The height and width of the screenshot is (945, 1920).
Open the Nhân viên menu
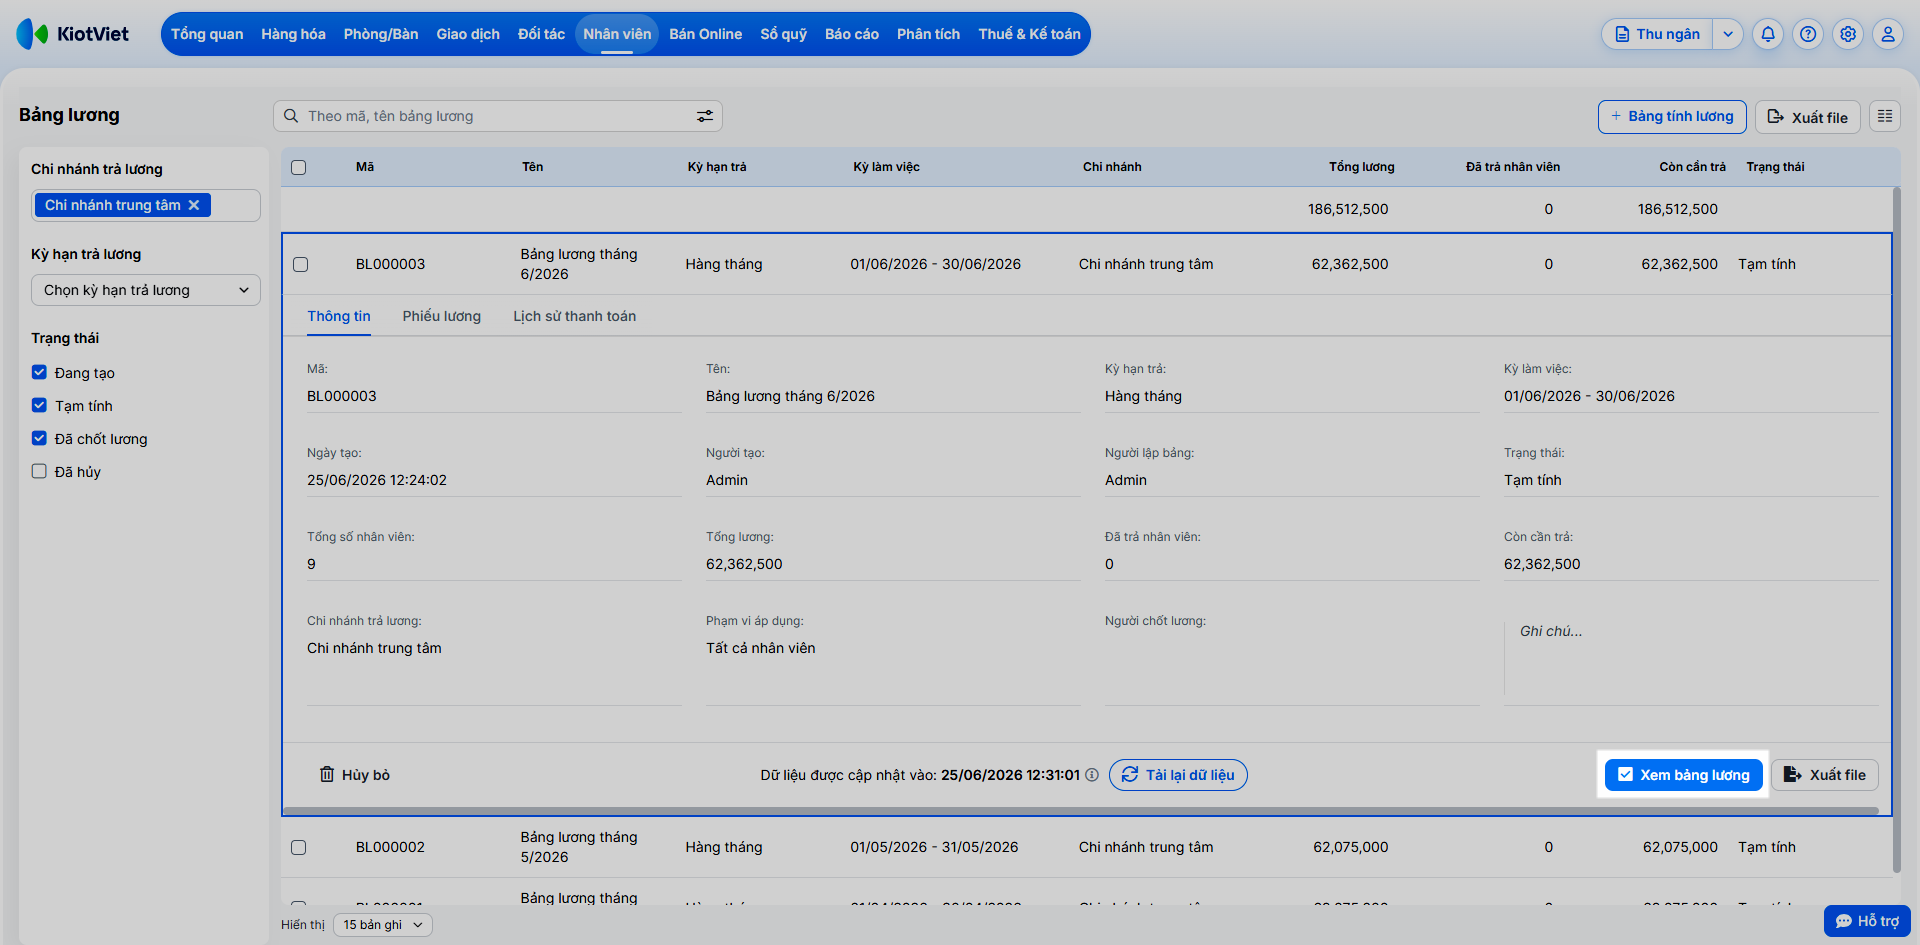point(617,34)
